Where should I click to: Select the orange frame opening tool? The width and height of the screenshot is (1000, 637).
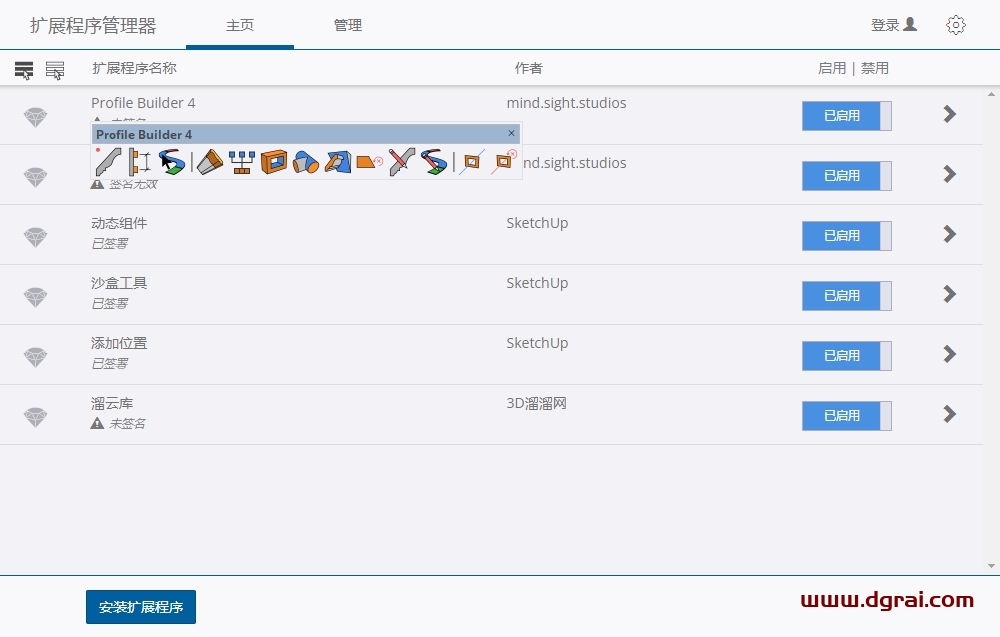pyautogui.click(x=274, y=162)
